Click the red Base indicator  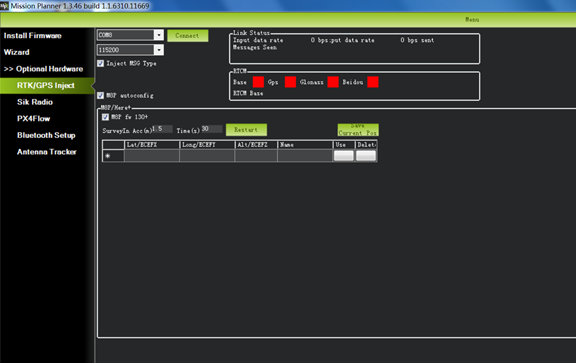tap(258, 82)
